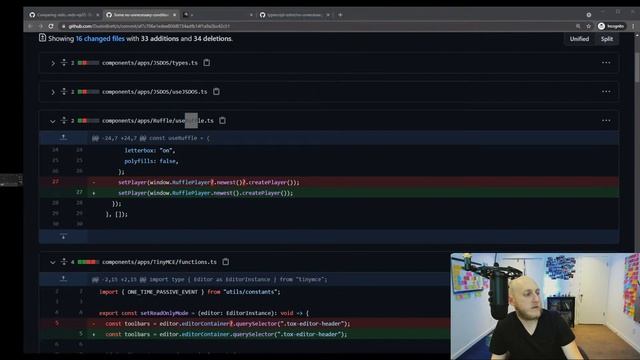
Task: Expand lines above the Ruffle hunk
Action: 63,138
